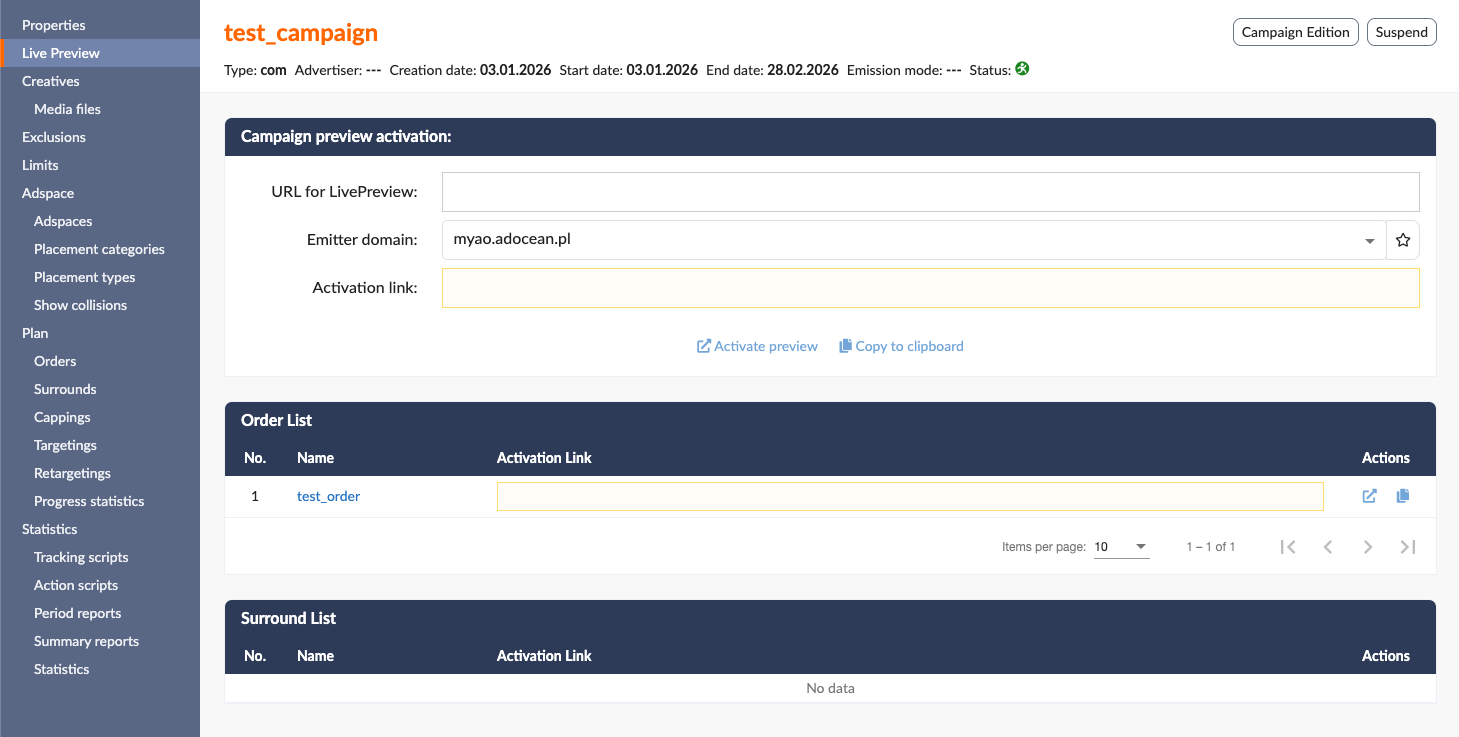
Task: Go to the first page of orders
Action: tap(1288, 547)
